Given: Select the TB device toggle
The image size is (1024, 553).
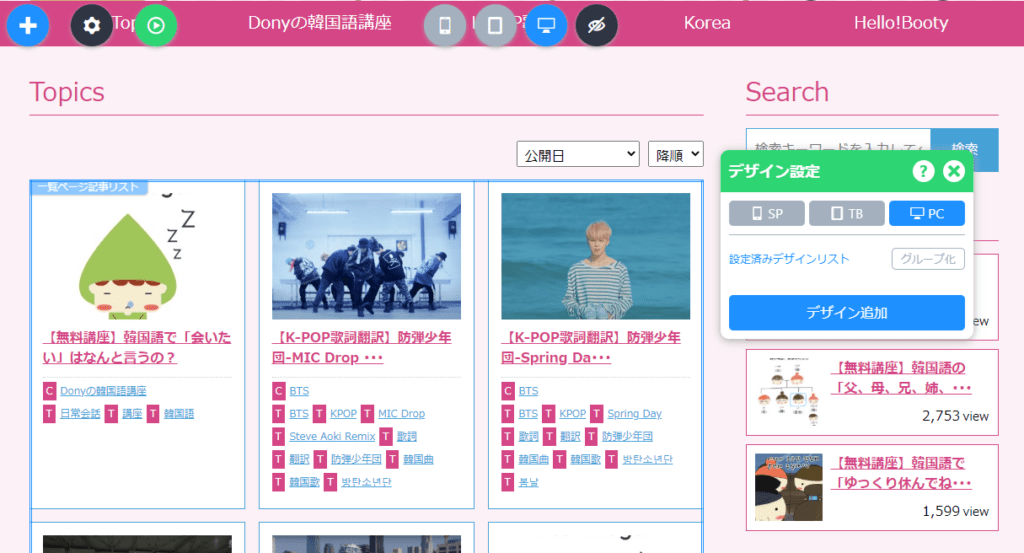Looking at the screenshot, I should (846, 213).
